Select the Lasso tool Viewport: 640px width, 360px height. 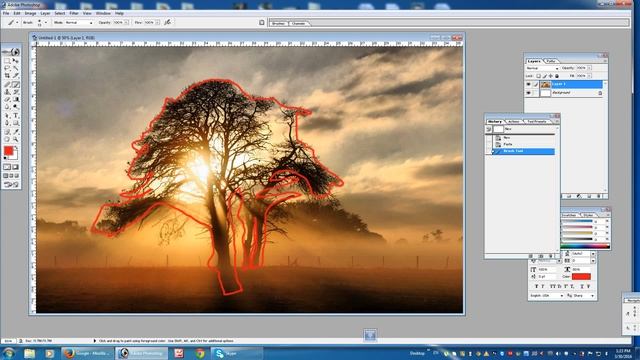7,68
